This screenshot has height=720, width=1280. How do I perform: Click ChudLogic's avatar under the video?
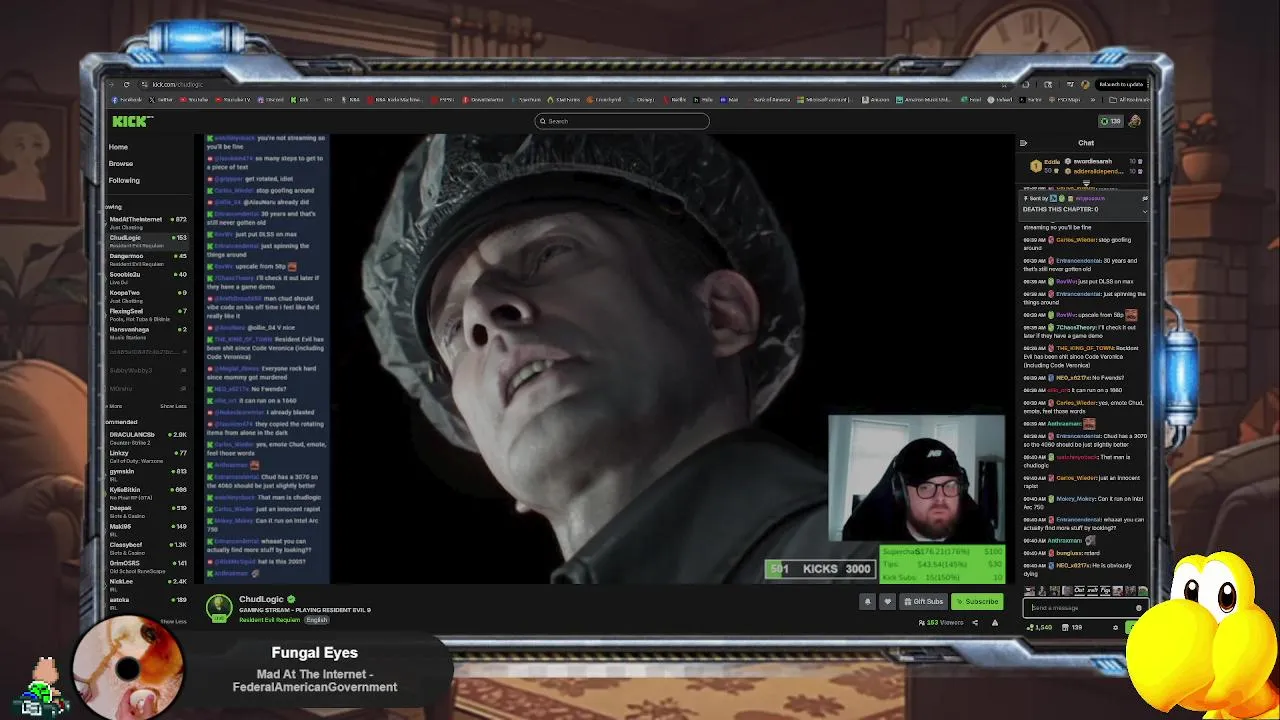click(x=219, y=607)
